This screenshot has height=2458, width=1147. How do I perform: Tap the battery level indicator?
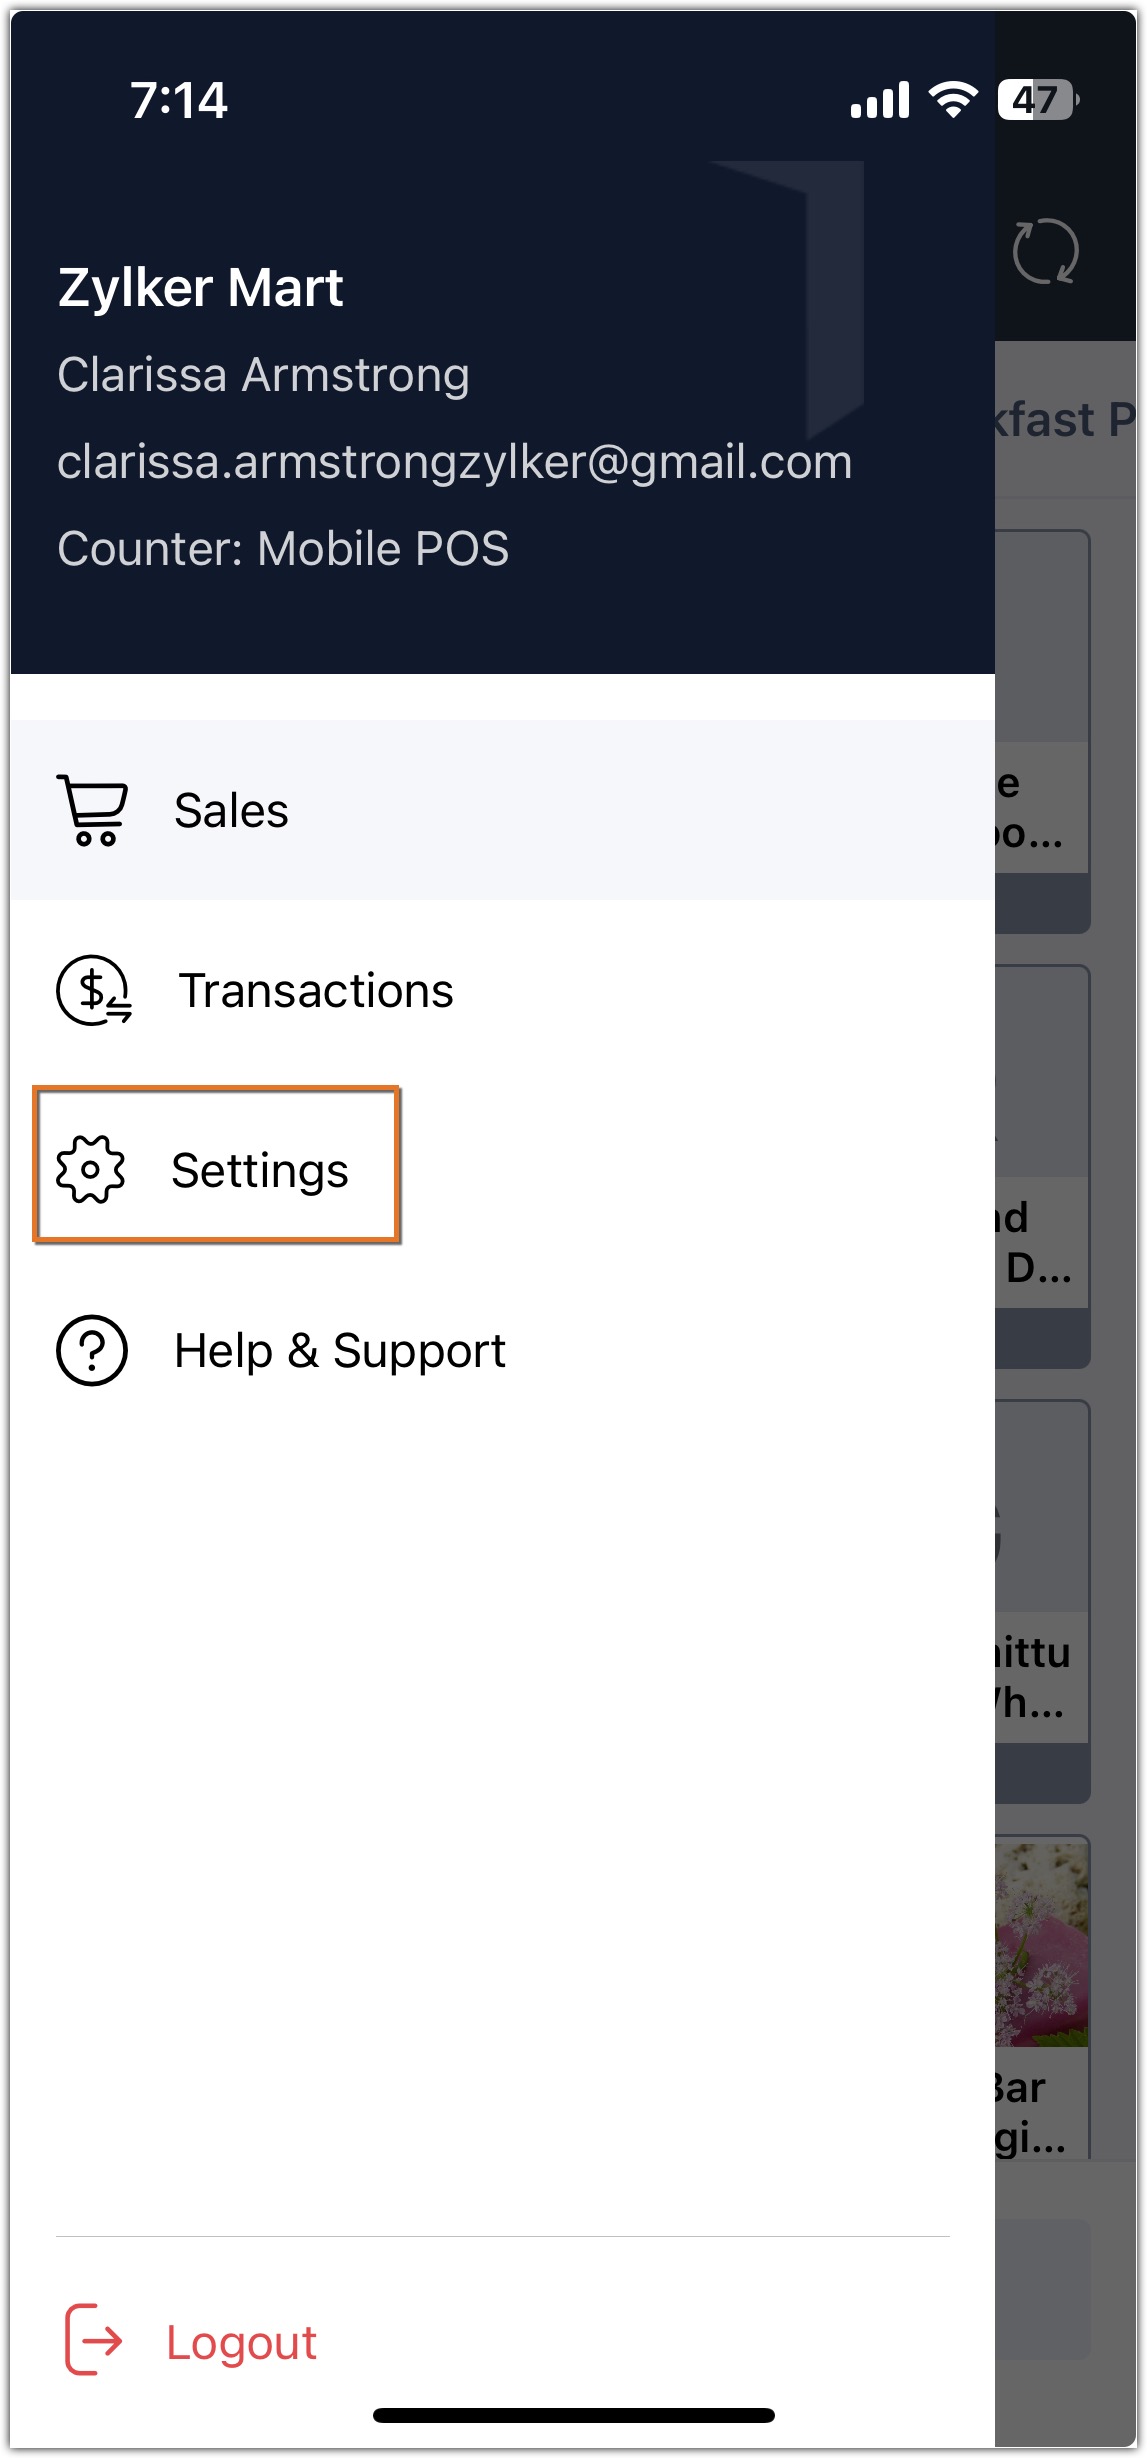(1037, 99)
